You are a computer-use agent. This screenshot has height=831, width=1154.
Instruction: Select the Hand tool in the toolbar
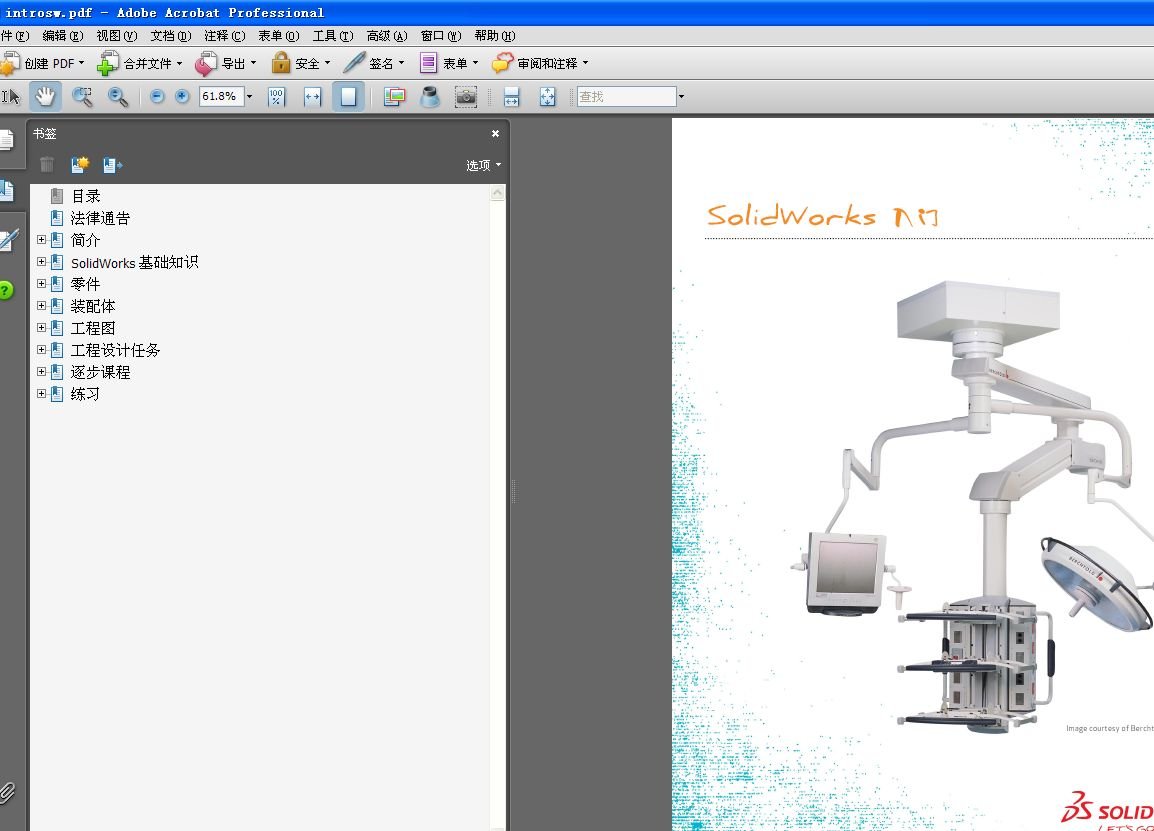click(45, 96)
